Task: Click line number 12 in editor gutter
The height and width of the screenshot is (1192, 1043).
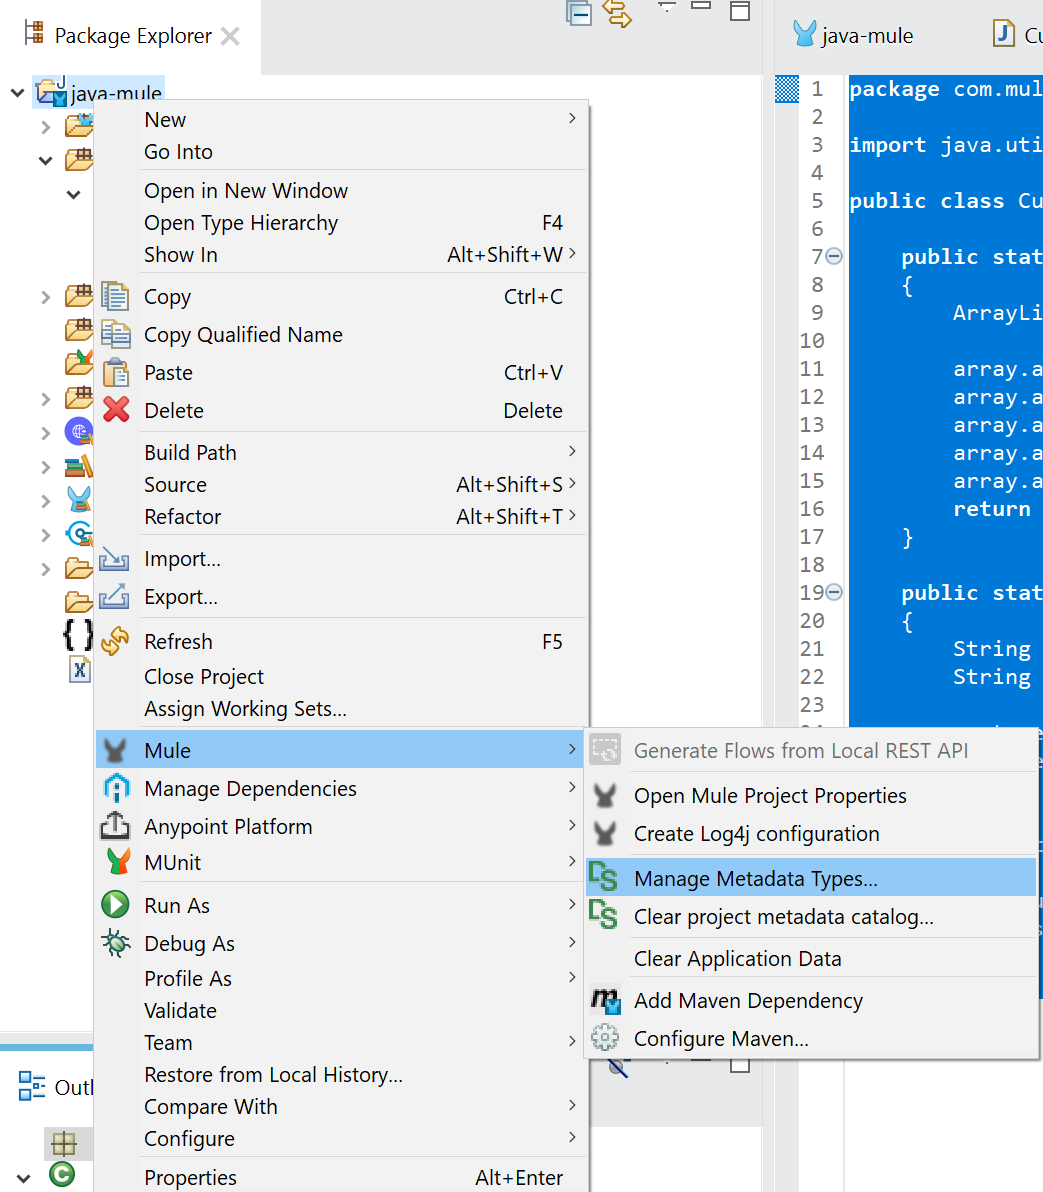Action: (x=812, y=397)
